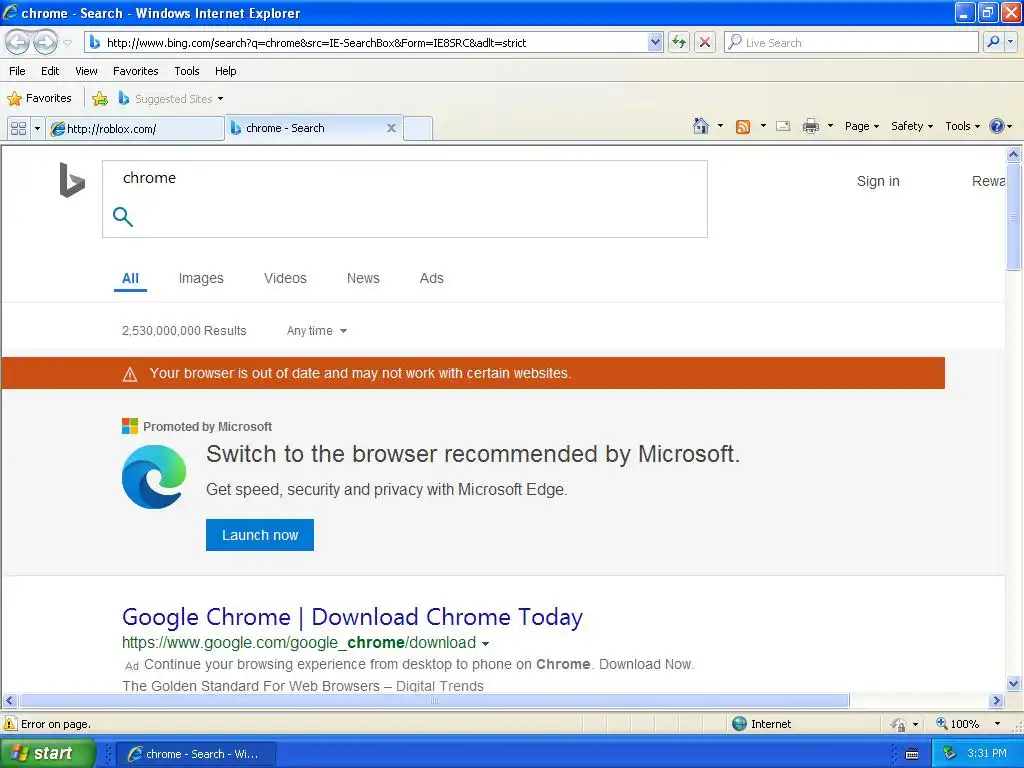Go to Home page icon
Viewport: 1024px width, 768px height.
pos(701,126)
